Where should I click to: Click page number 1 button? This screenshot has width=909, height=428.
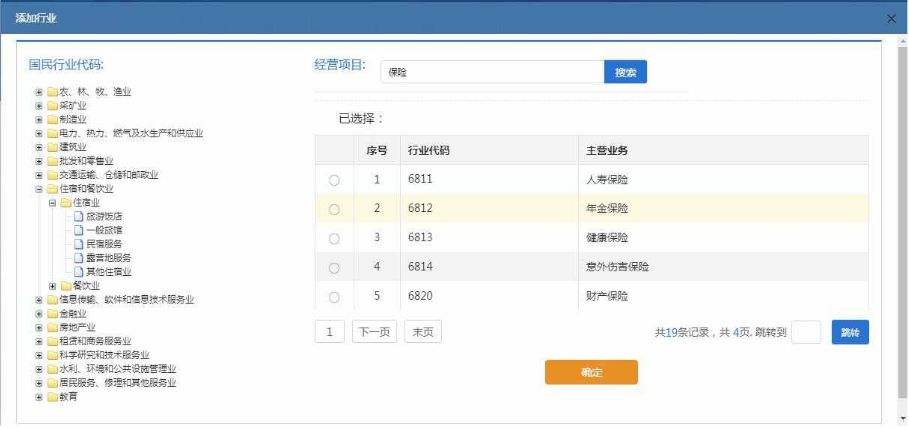330,332
